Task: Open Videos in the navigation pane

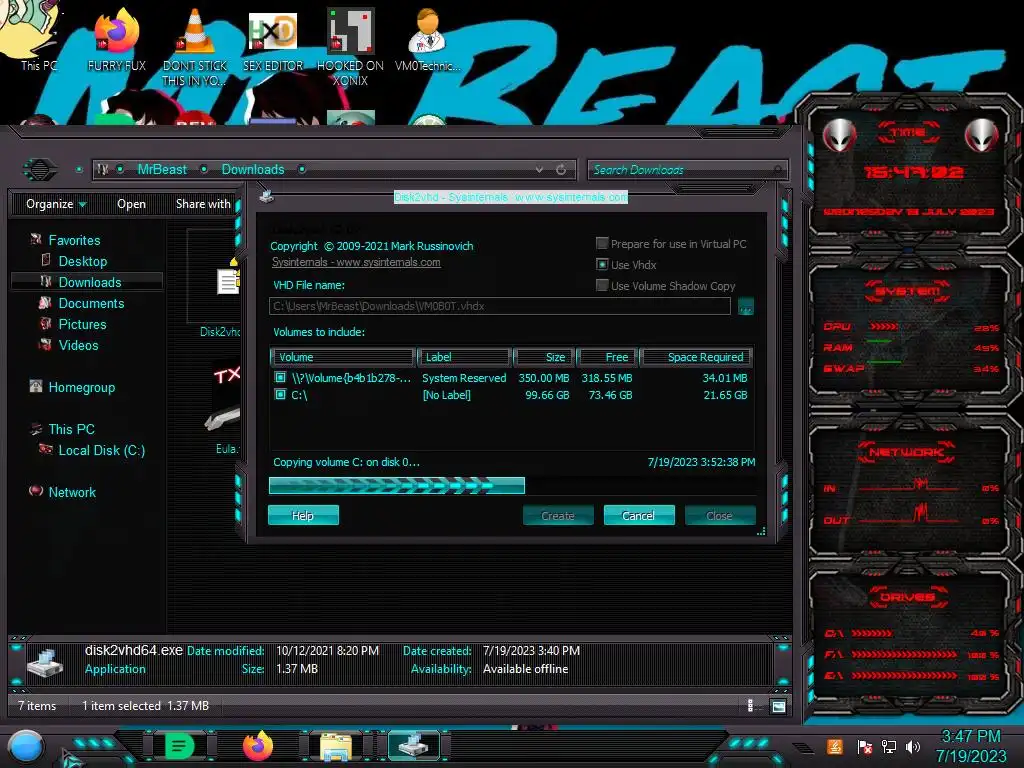Action: point(78,345)
